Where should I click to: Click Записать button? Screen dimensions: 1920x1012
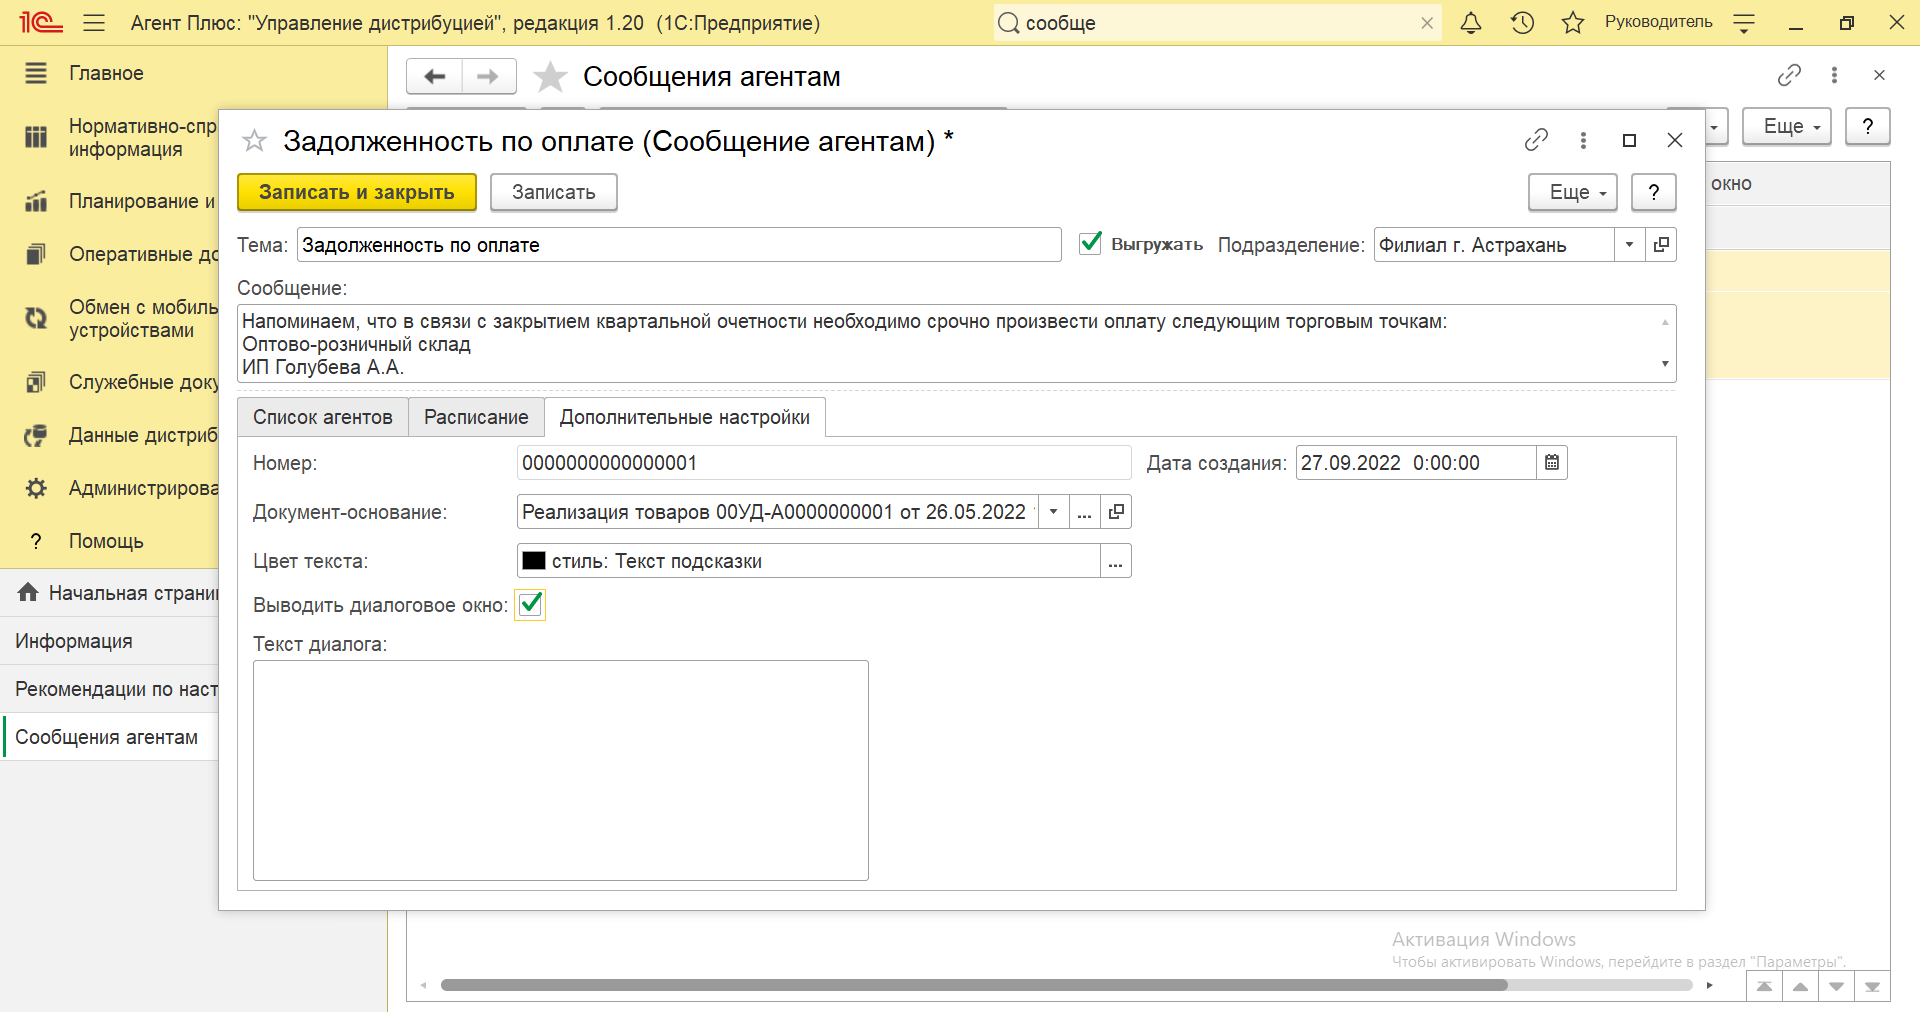554,192
